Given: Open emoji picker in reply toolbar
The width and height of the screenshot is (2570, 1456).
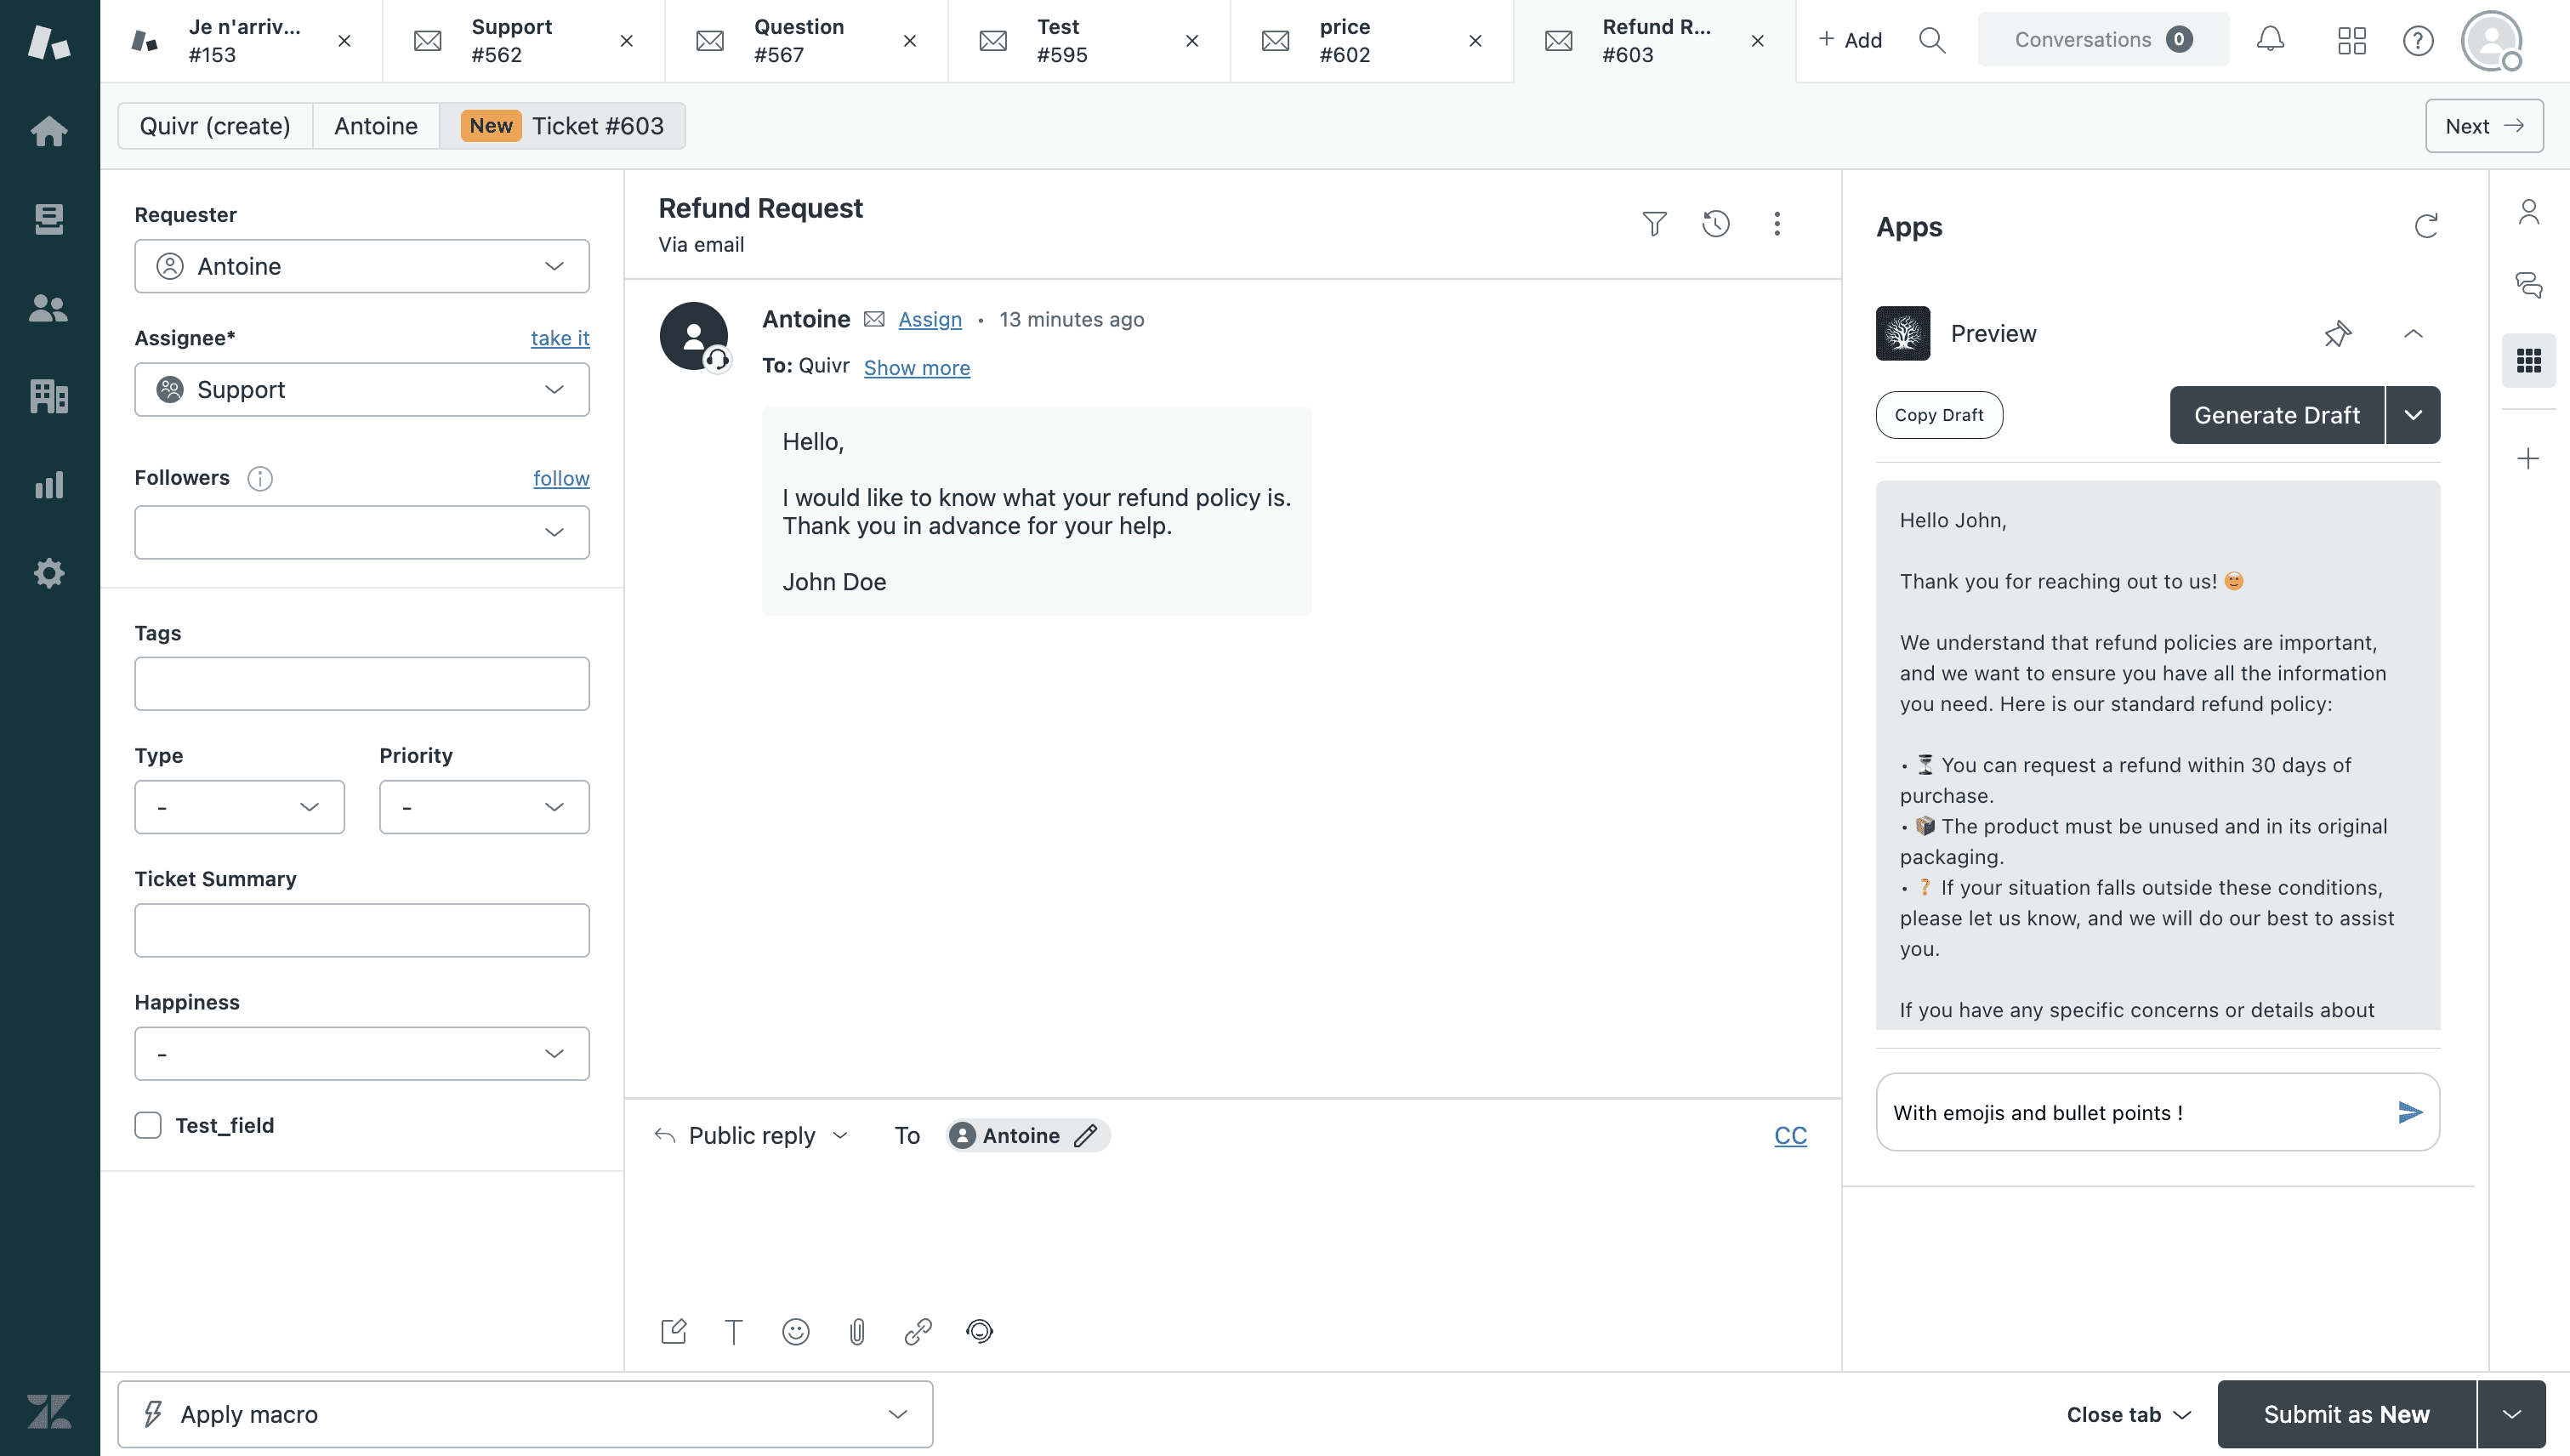Looking at the screenshot, I should [x=795, y=1331].
